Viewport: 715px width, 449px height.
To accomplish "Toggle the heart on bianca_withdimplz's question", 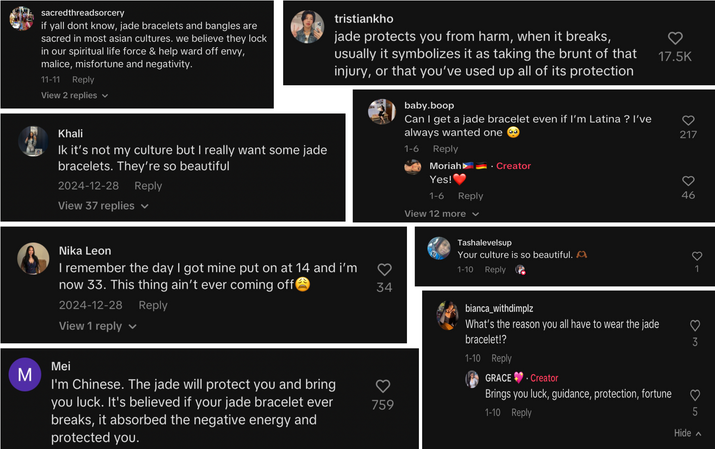I will click(695, 326).
